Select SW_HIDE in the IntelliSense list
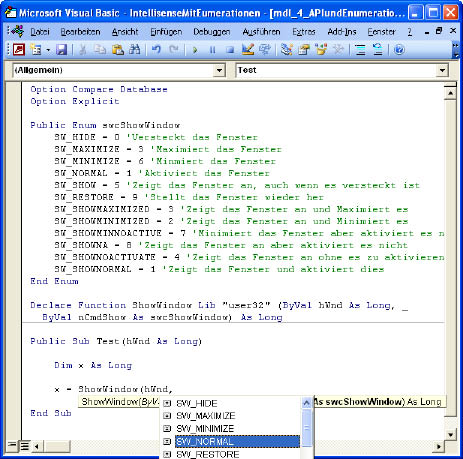 click(x=230, y=403)
